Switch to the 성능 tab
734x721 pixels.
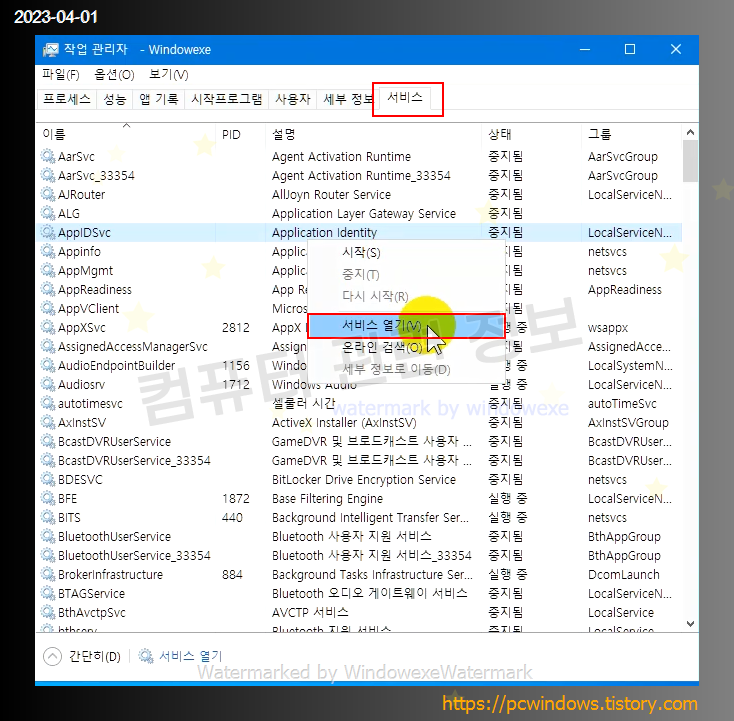pos(115,99)
